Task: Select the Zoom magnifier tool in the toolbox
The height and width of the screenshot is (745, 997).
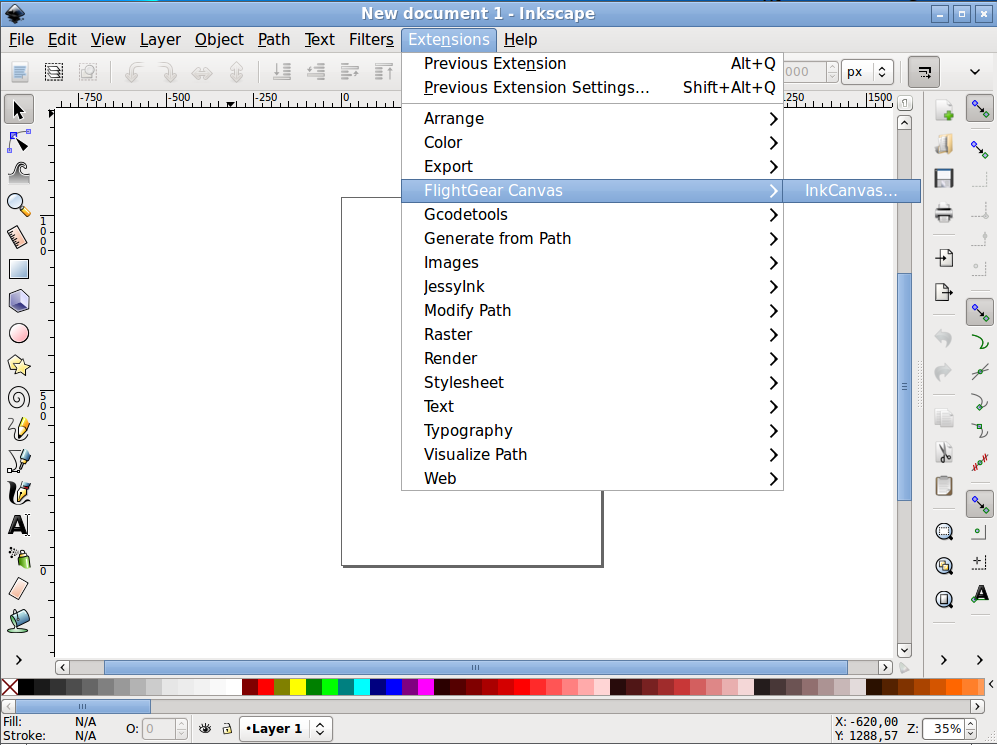Action: pos(18,205)
